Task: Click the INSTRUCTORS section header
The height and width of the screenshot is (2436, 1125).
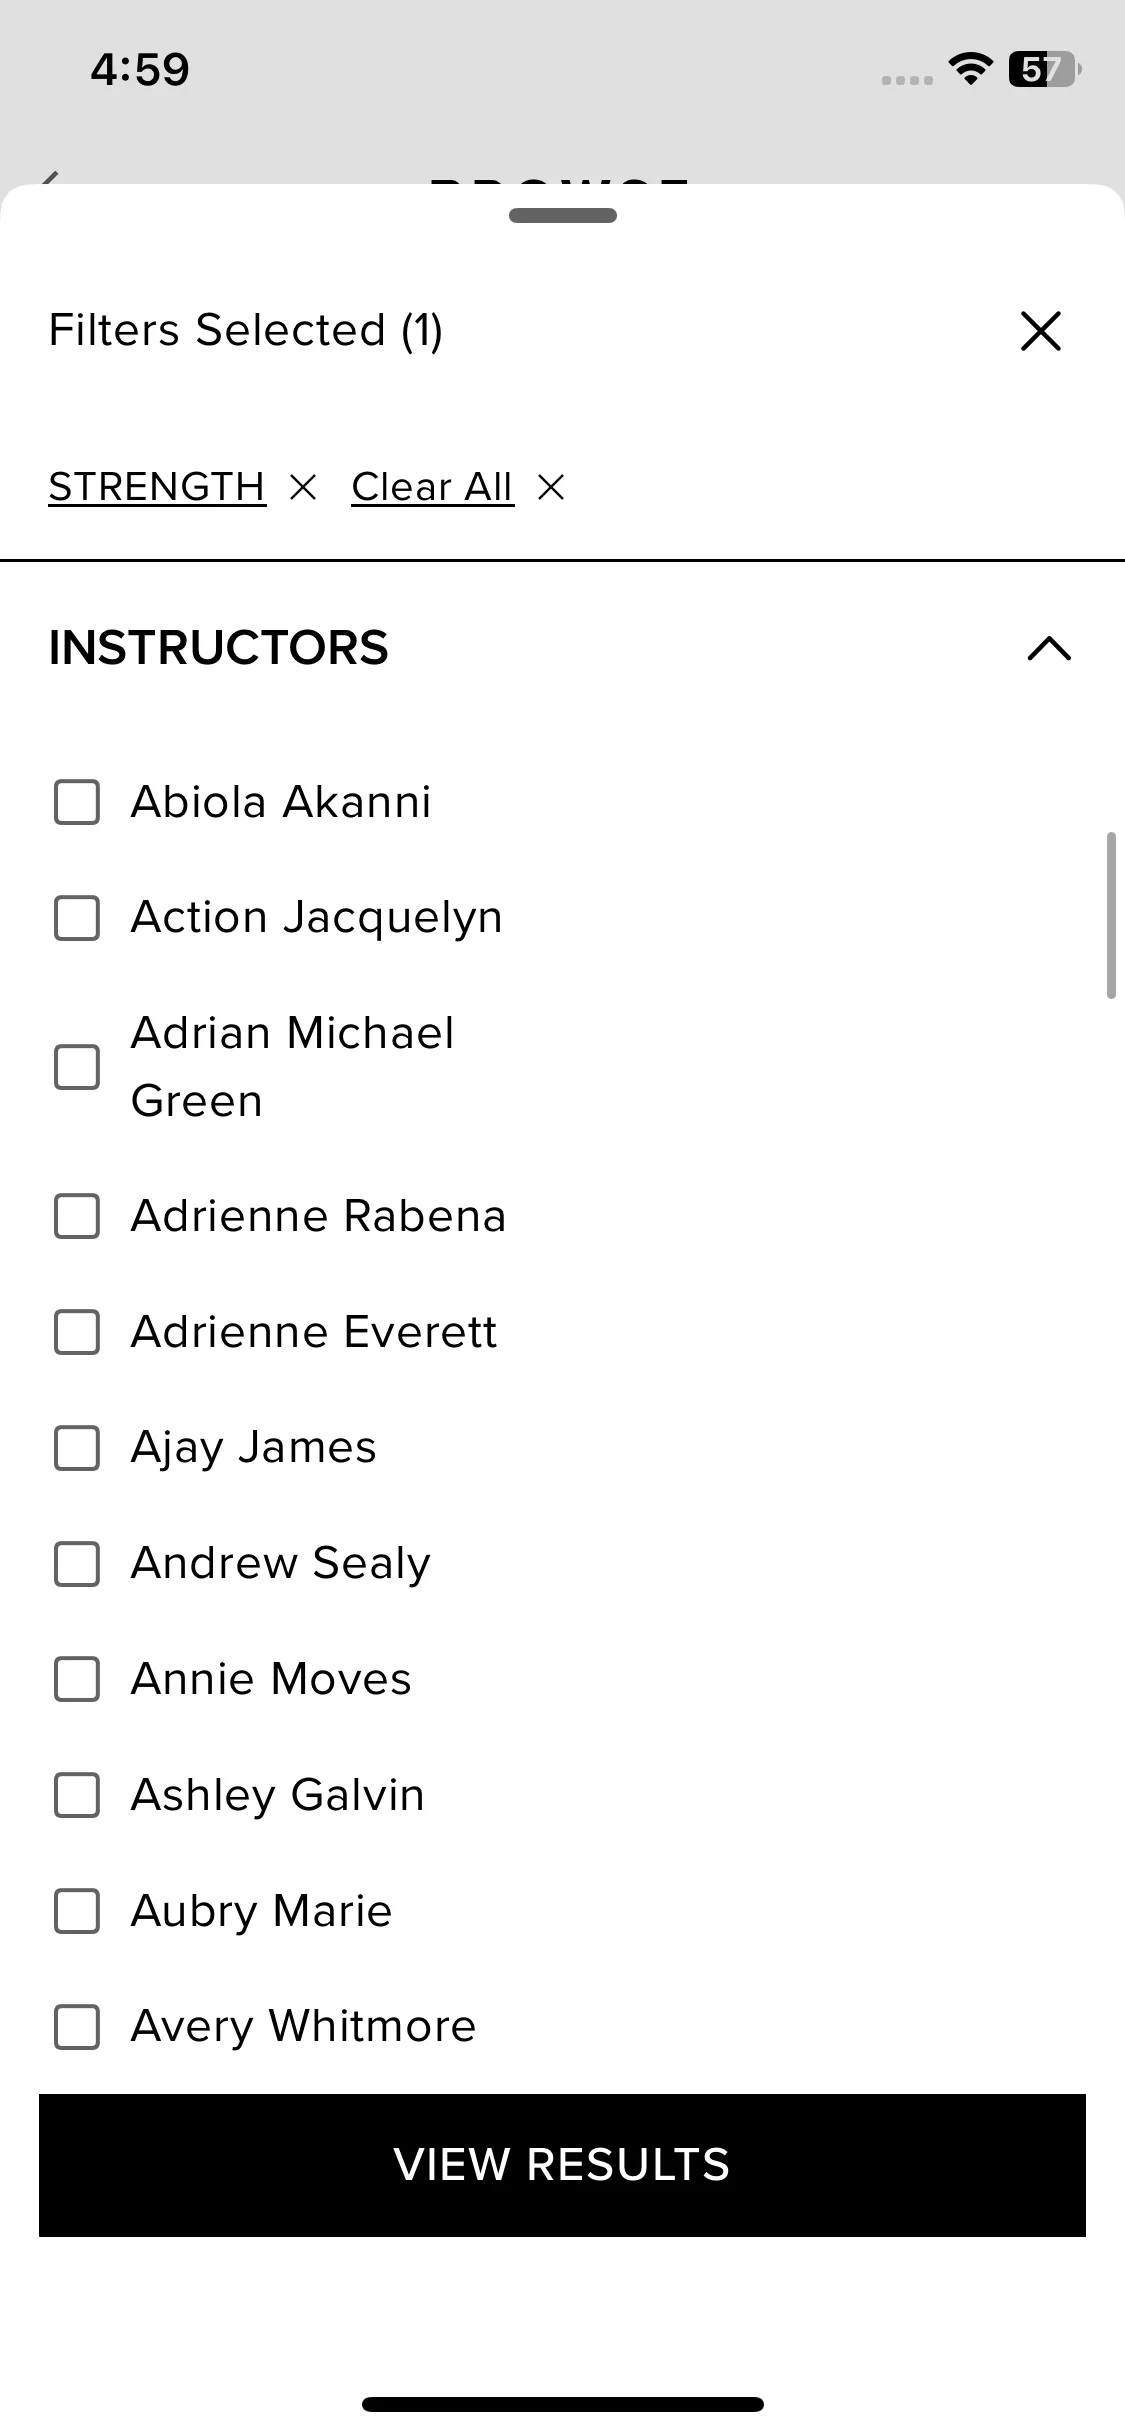Action: coord(219,648)
